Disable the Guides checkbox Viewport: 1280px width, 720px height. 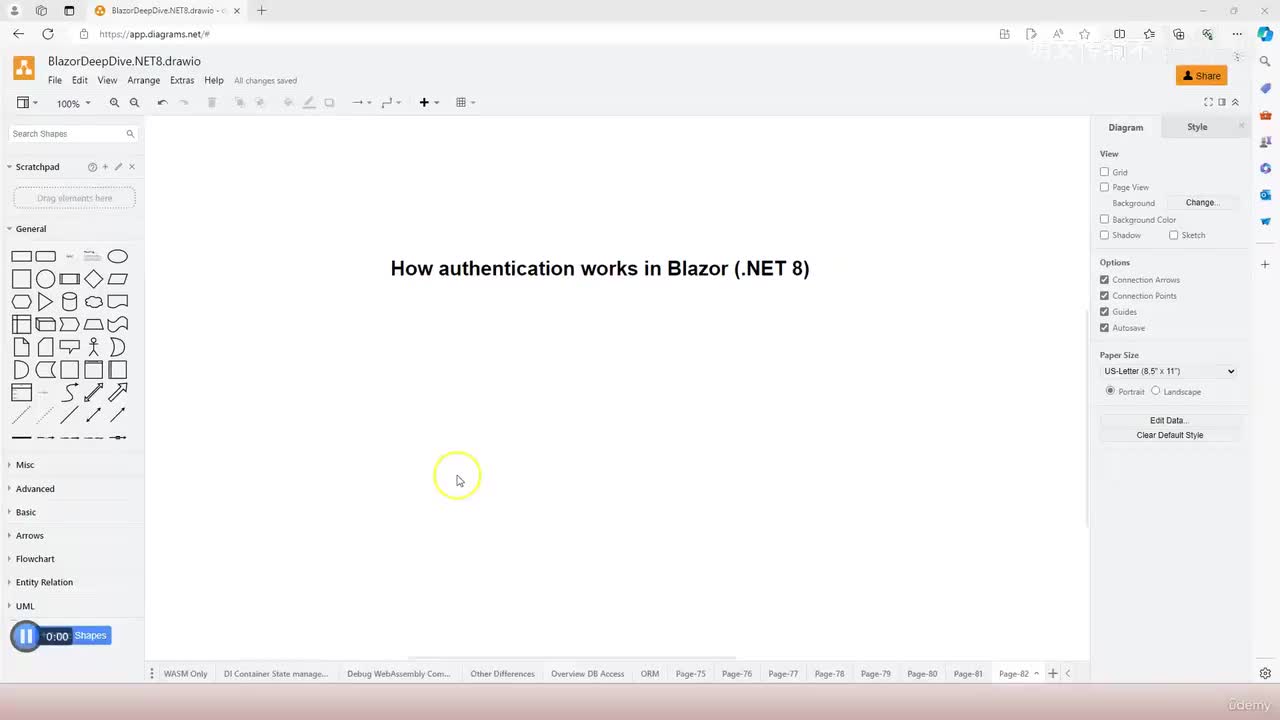[x=1104, y=312]
